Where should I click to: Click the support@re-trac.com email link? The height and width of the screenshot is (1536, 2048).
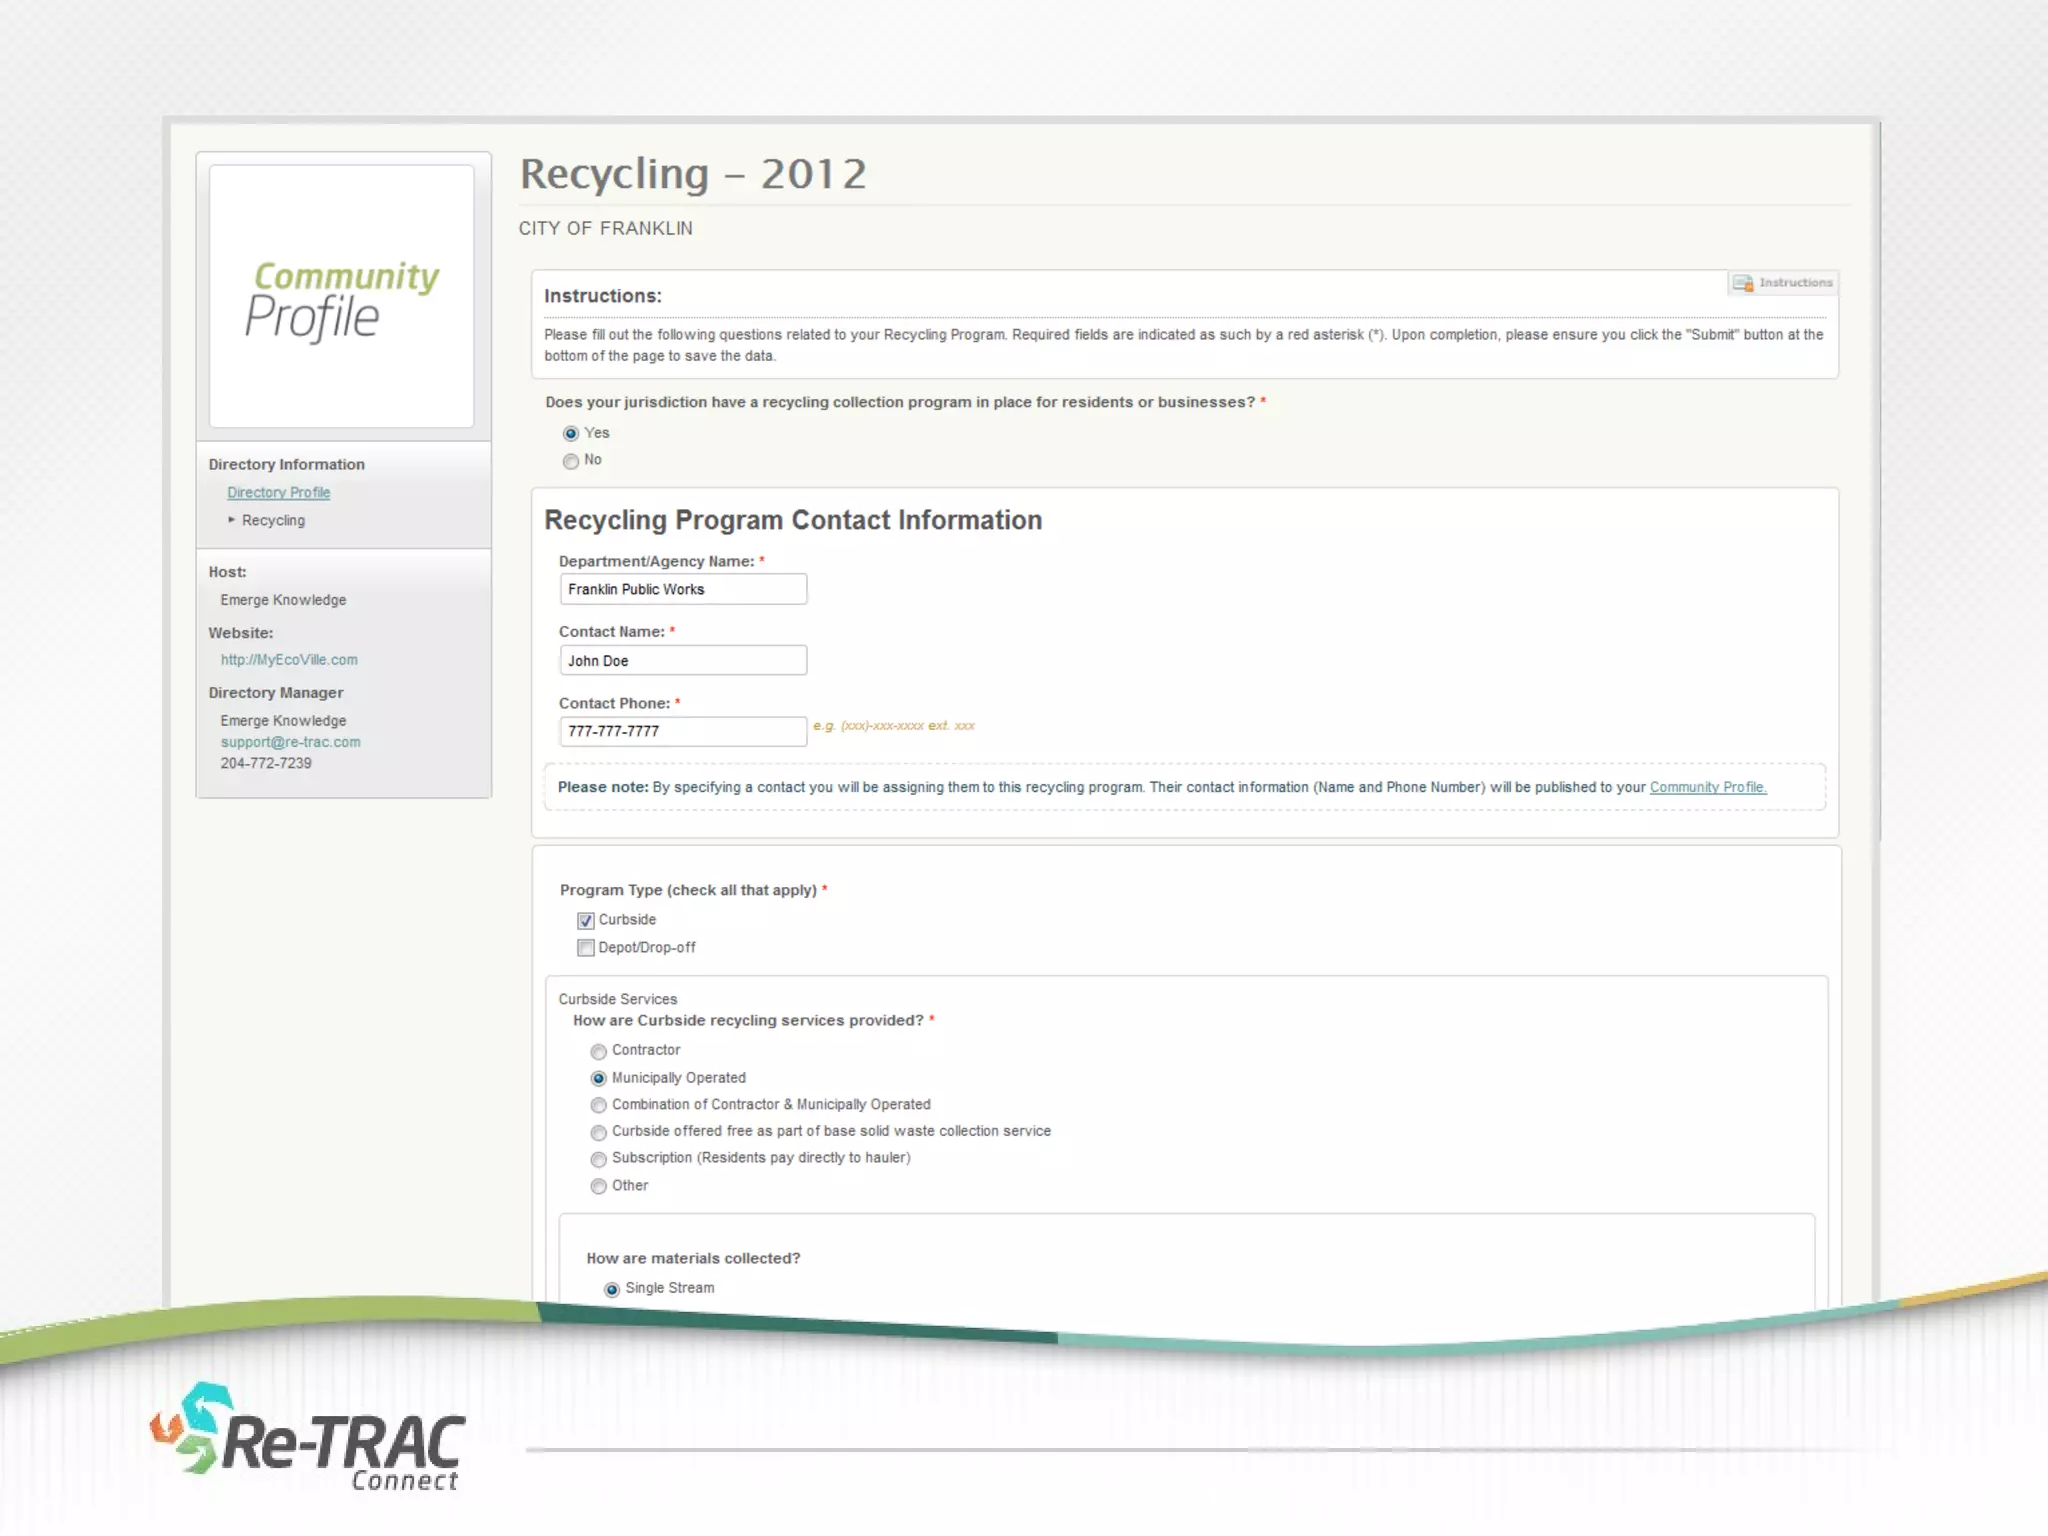coord(290,742)
